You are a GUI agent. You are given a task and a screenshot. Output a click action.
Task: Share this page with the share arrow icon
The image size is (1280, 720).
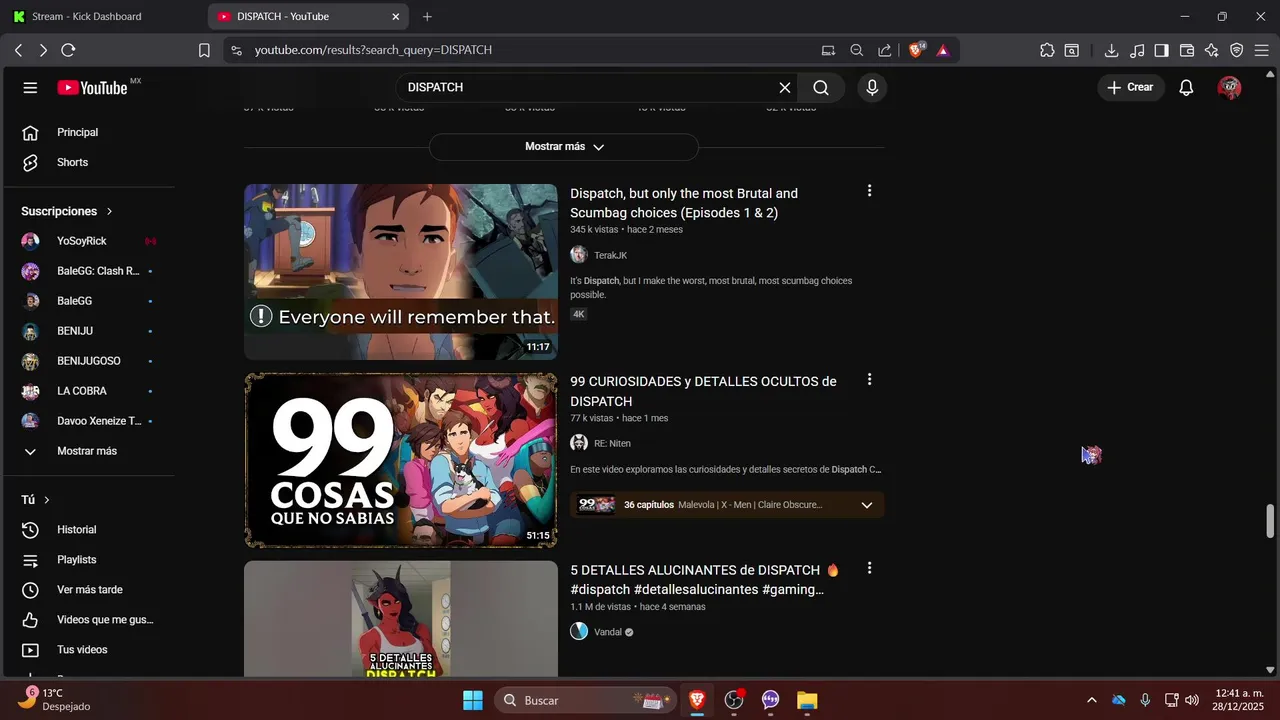point(885,50)
